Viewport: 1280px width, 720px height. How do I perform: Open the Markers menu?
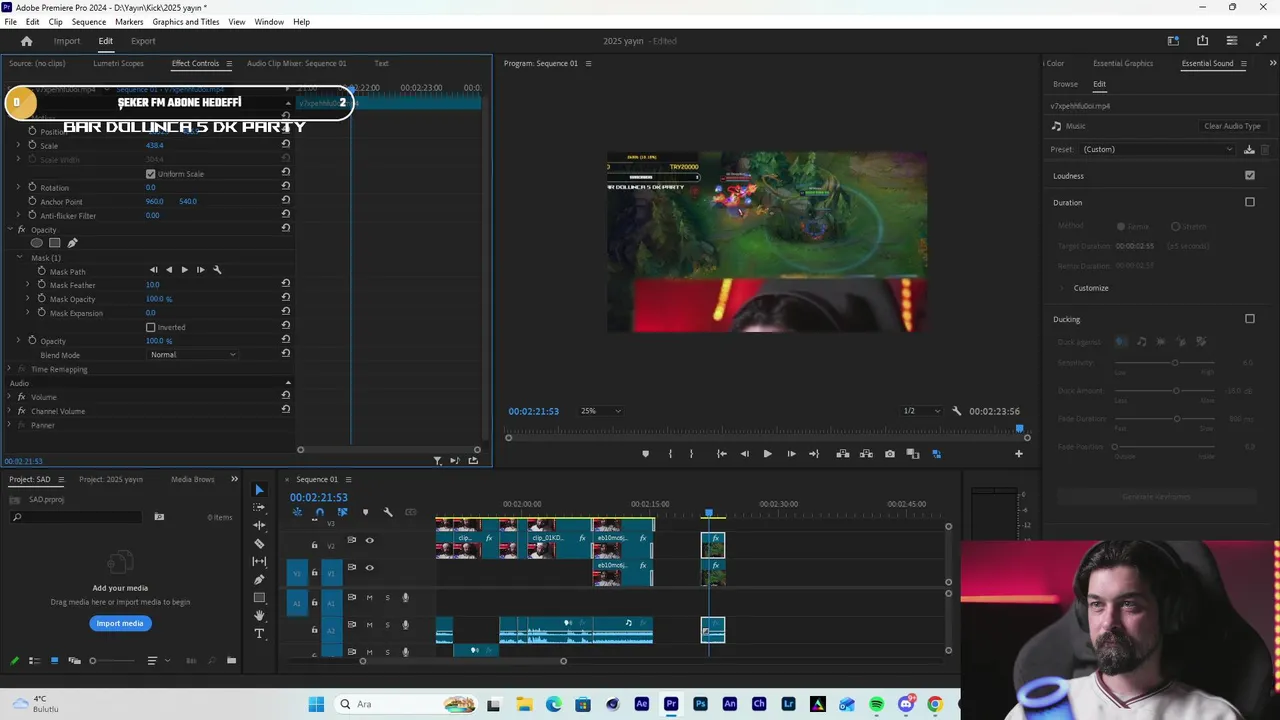tap(129, 22)
